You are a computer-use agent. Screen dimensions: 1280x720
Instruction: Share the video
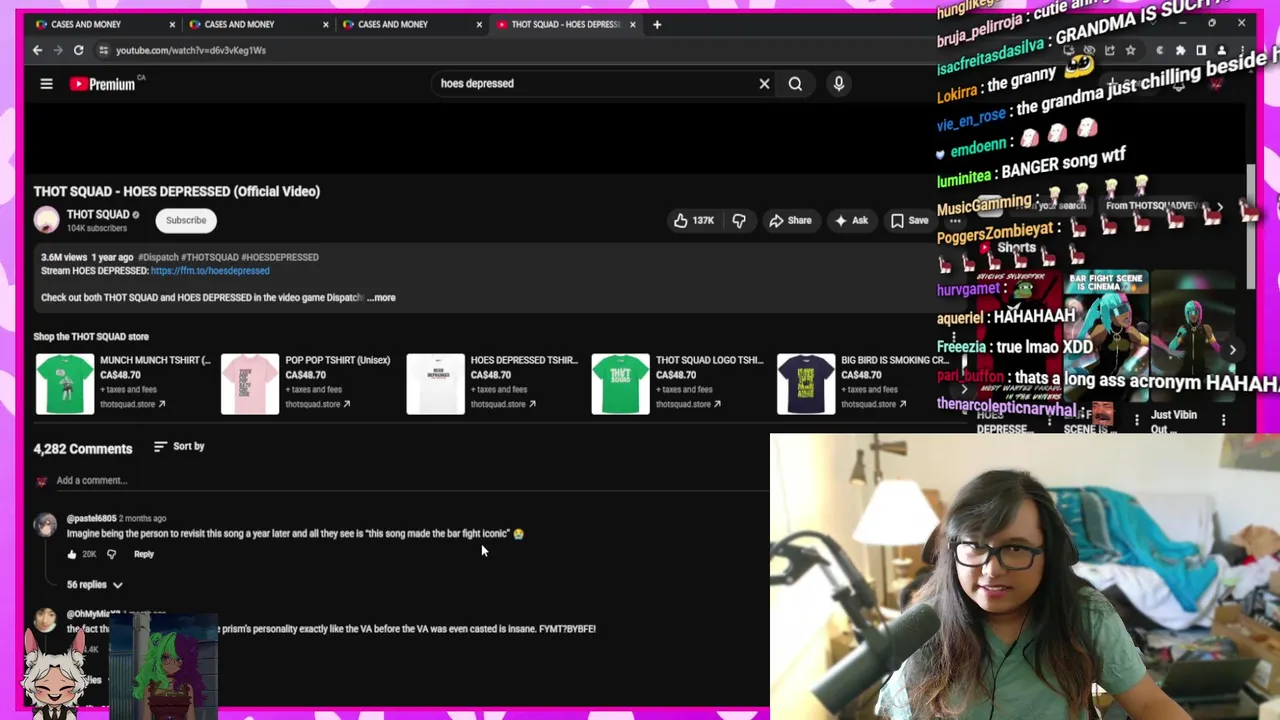point(790,220)
